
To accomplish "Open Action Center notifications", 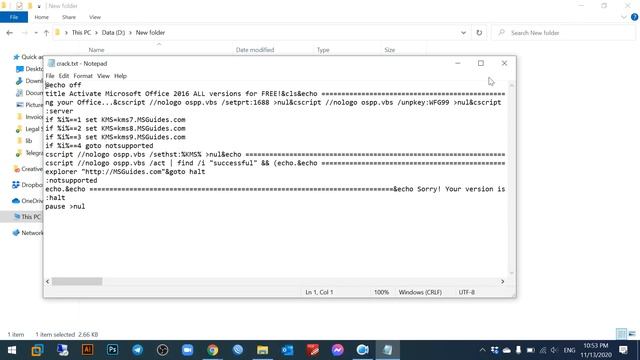I will click(x=623, y=350).
